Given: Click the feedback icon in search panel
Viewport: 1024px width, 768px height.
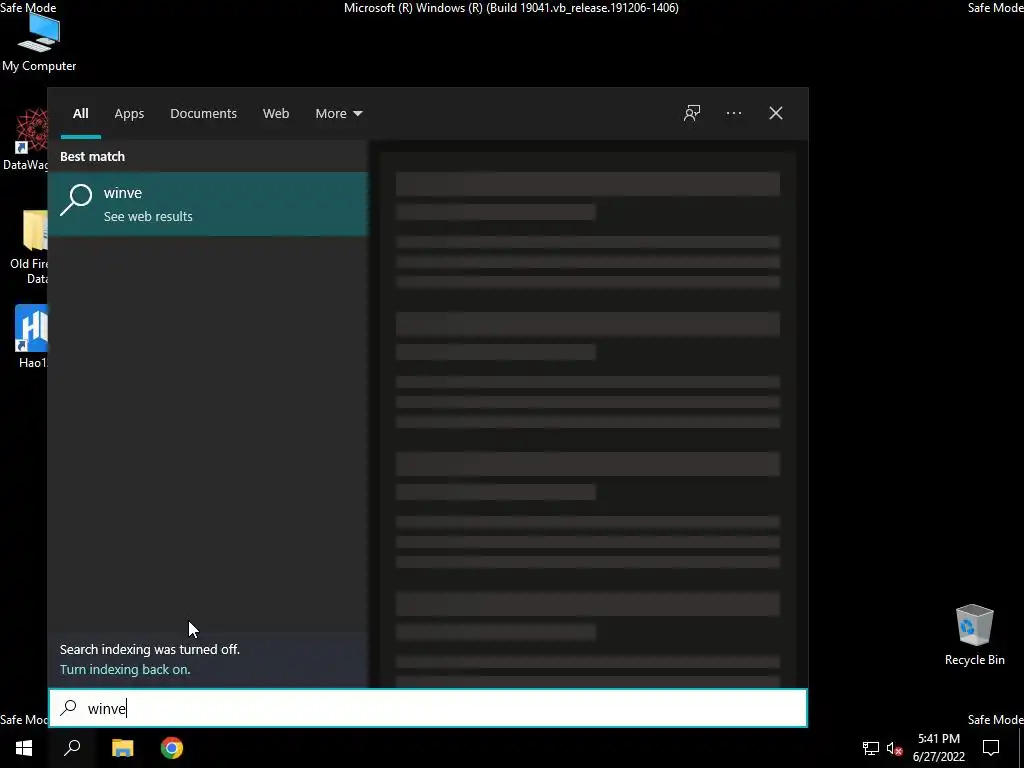Looking at the screenshot, I should [x=692, y=113].
